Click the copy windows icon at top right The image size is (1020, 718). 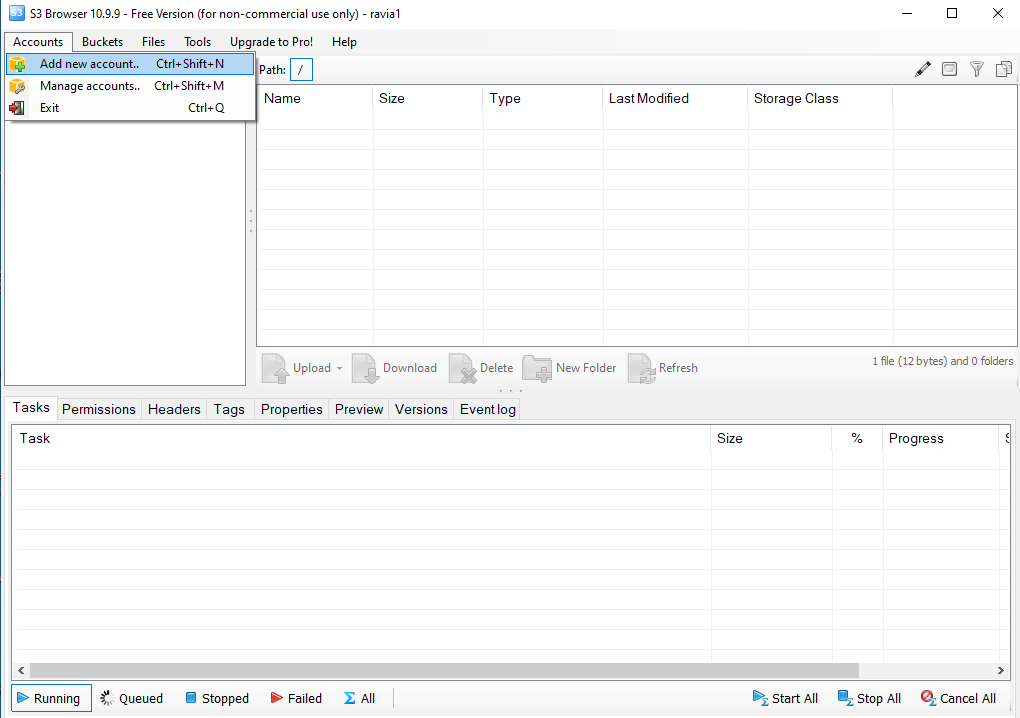click(x=1004, y=69)
